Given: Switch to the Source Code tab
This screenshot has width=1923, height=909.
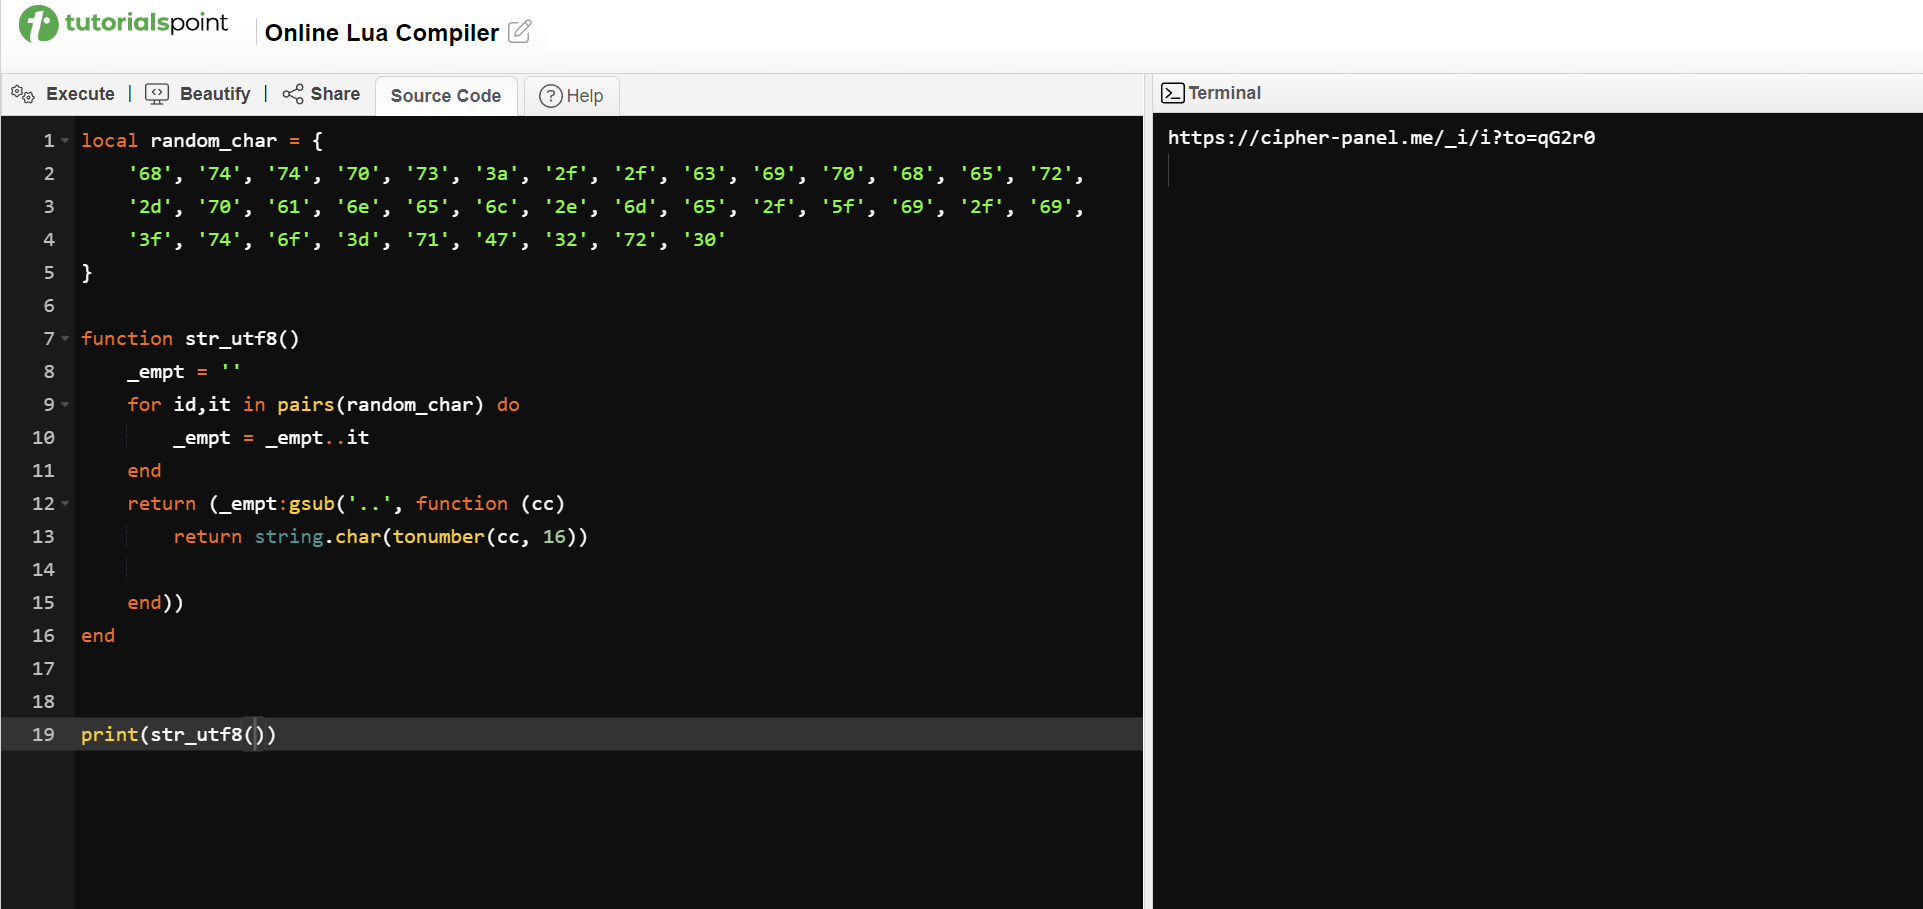Looking at the screenshot, I should point(446,96).
